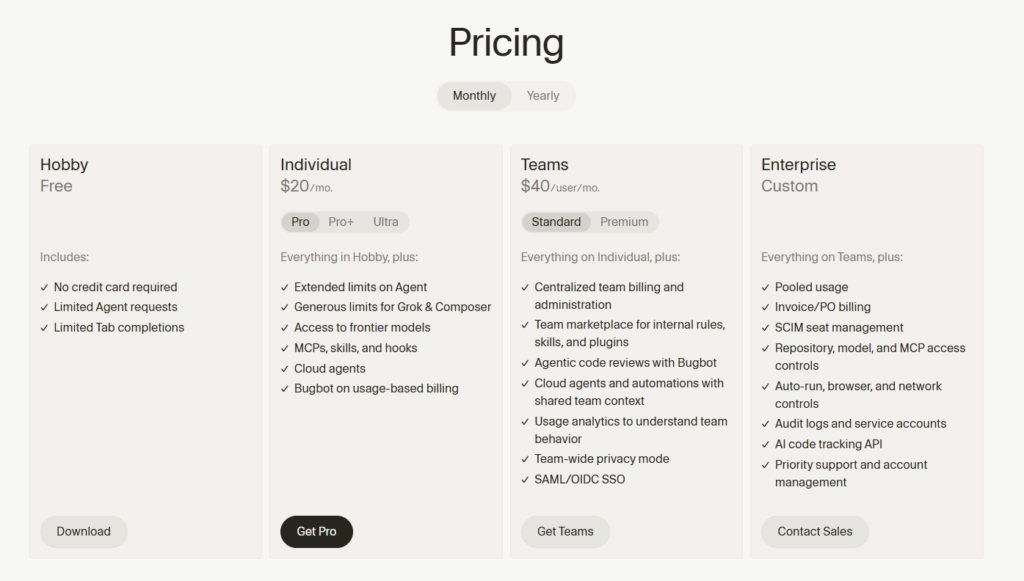1024x581 pixels.
Task: Switch billing to Yearly
Action: pos(543,96)
